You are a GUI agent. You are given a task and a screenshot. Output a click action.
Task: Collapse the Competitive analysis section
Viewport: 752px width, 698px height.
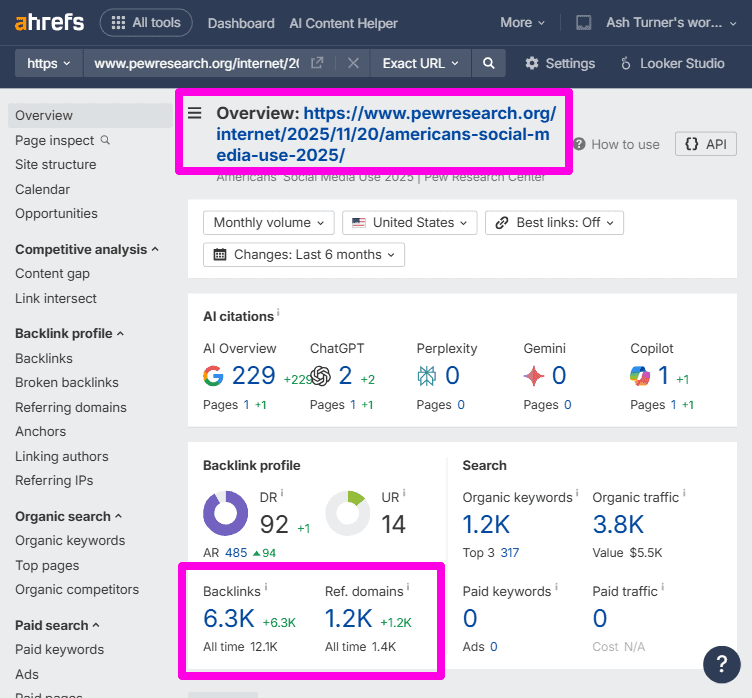[87, 249]
